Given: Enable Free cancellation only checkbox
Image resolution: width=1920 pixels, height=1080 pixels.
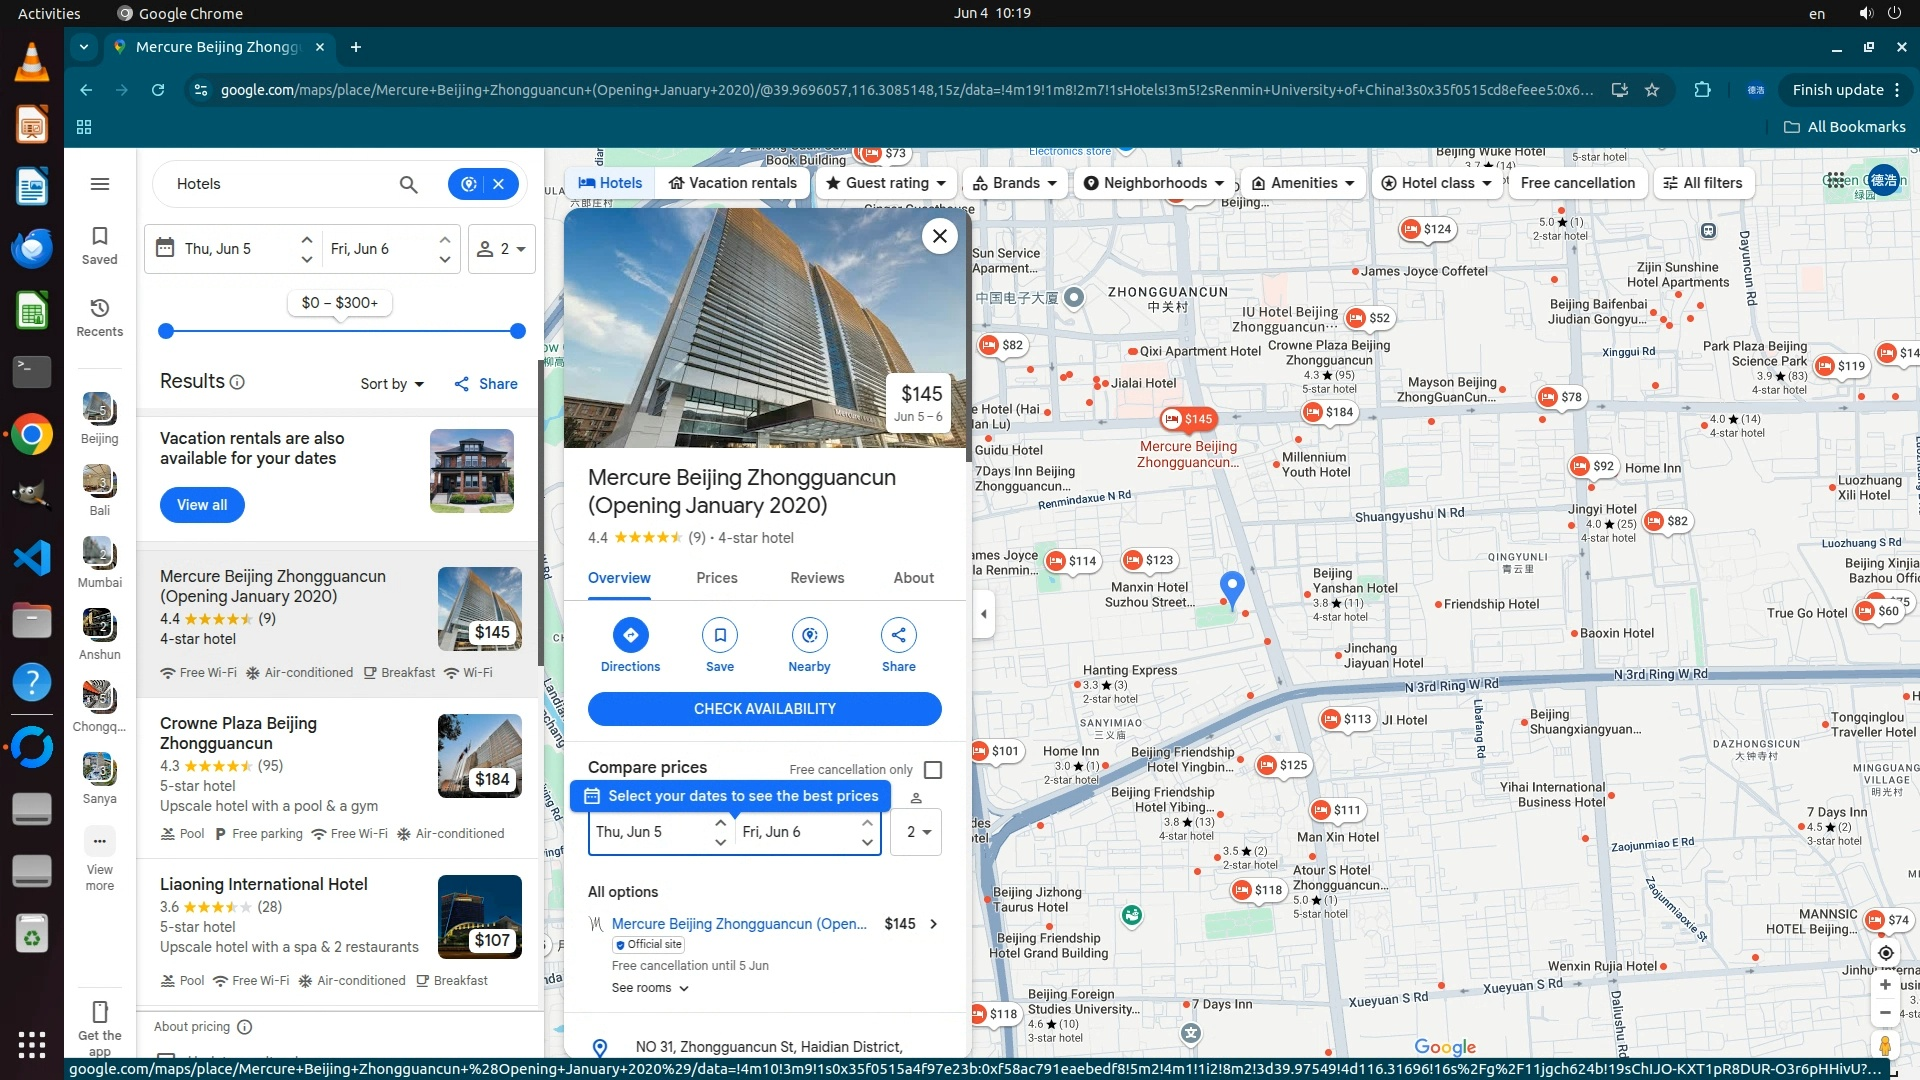Looking at the screenshot, I should [933, 770].
